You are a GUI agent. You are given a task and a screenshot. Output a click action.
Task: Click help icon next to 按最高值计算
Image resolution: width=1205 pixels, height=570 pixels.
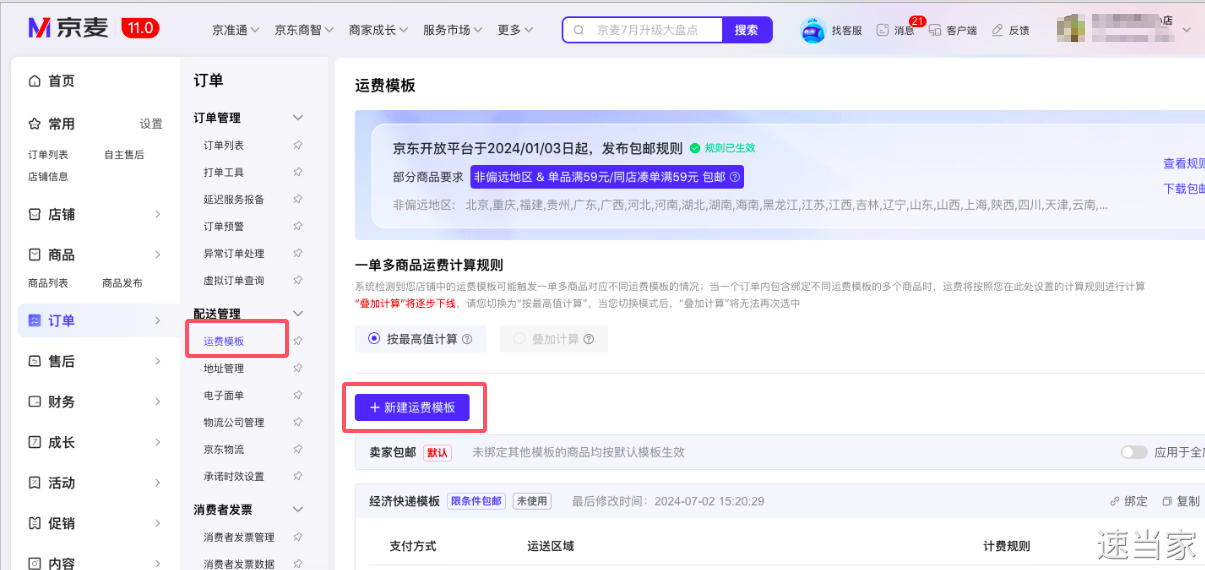click(467, 339)
